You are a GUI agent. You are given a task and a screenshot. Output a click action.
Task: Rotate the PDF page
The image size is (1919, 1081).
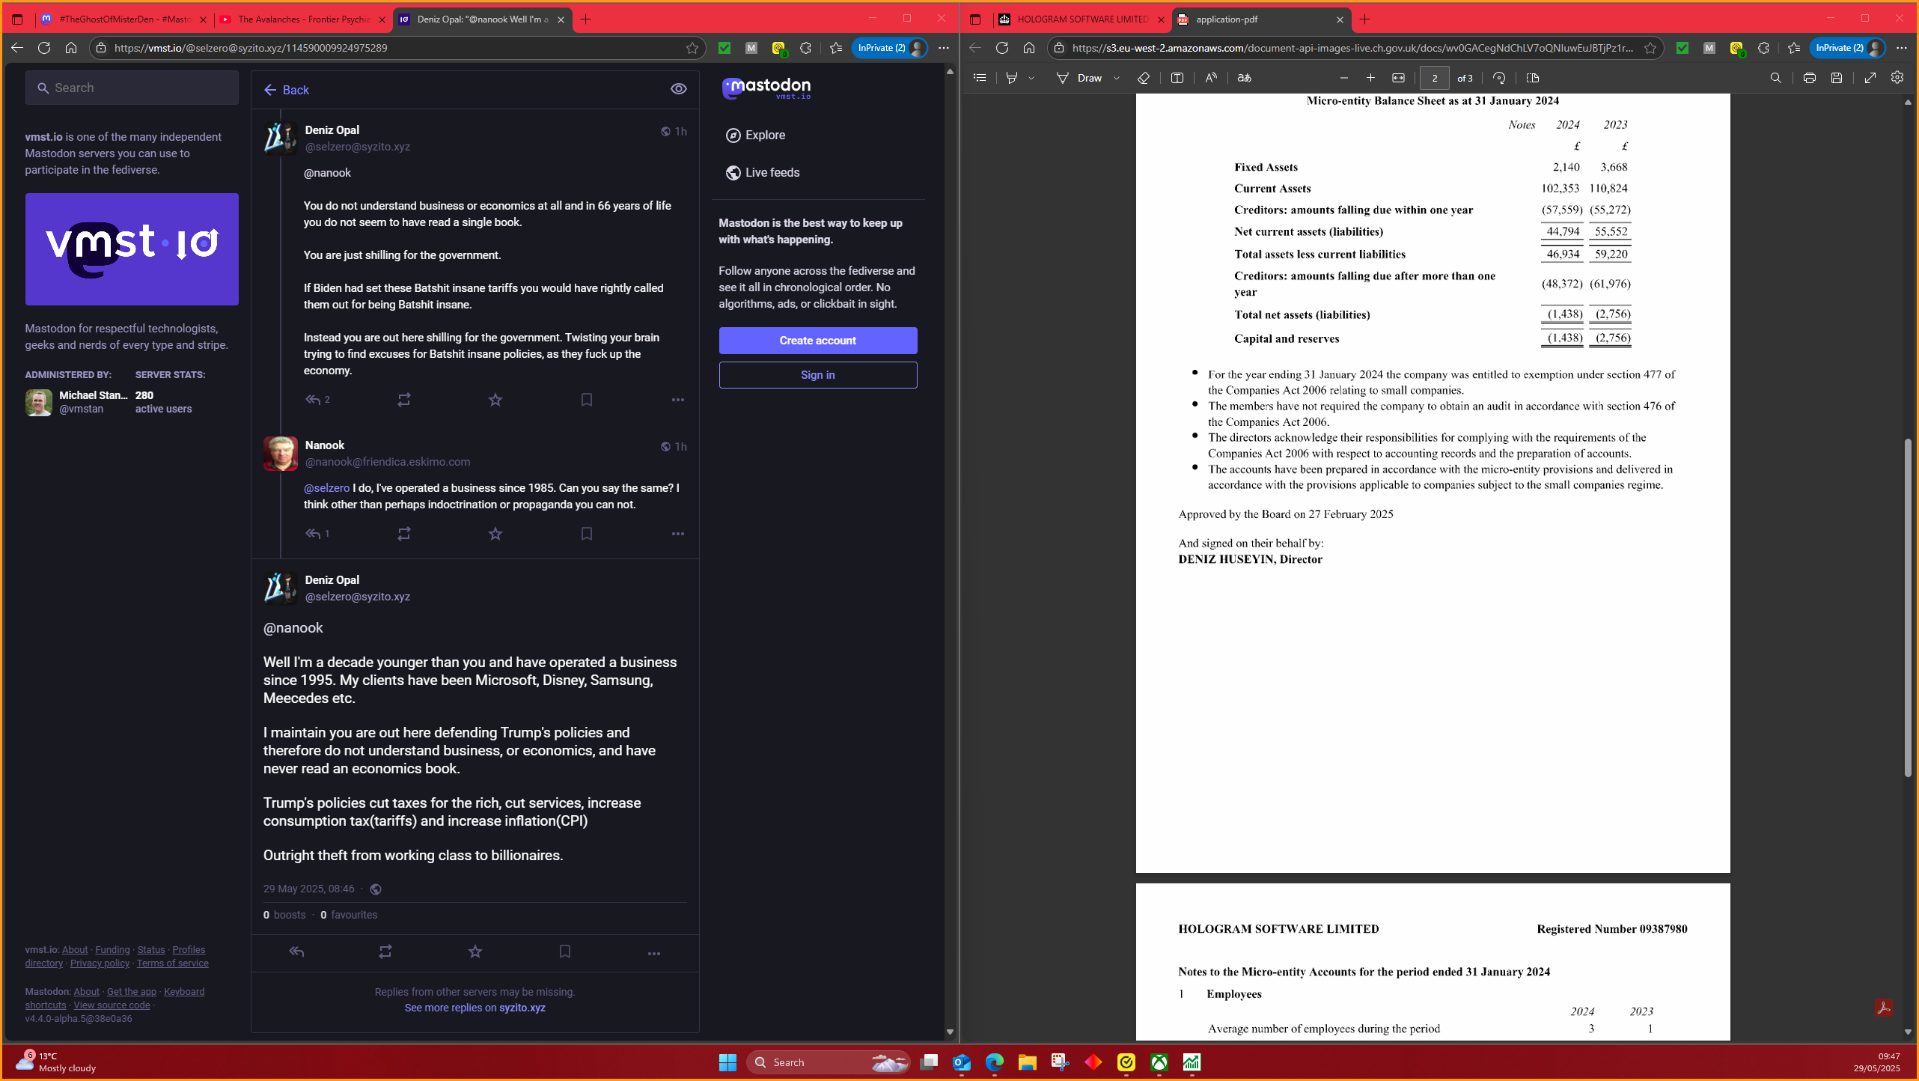pos(1499,78)
